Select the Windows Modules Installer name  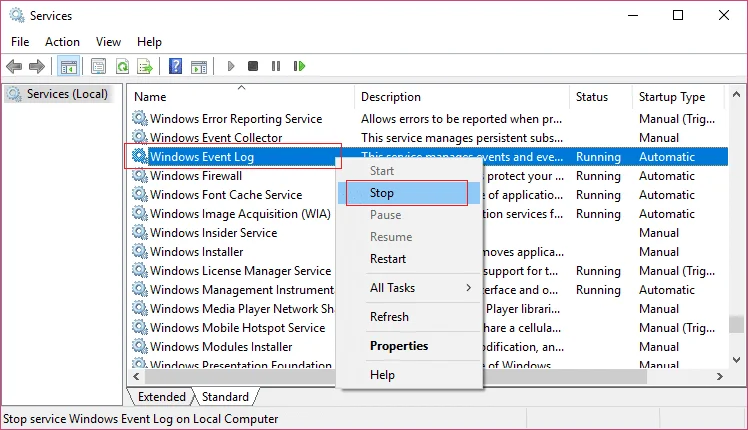click(221, 346)
